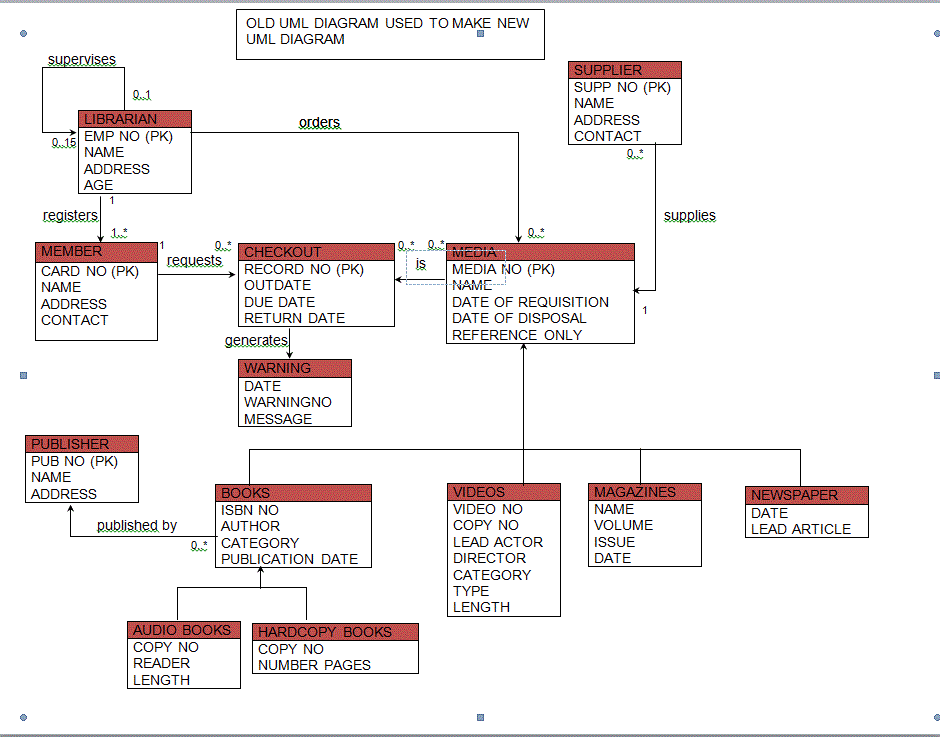Click the supervises relationship label
Image resolution: width=940 pixels, height=737 pixels.
82,59
